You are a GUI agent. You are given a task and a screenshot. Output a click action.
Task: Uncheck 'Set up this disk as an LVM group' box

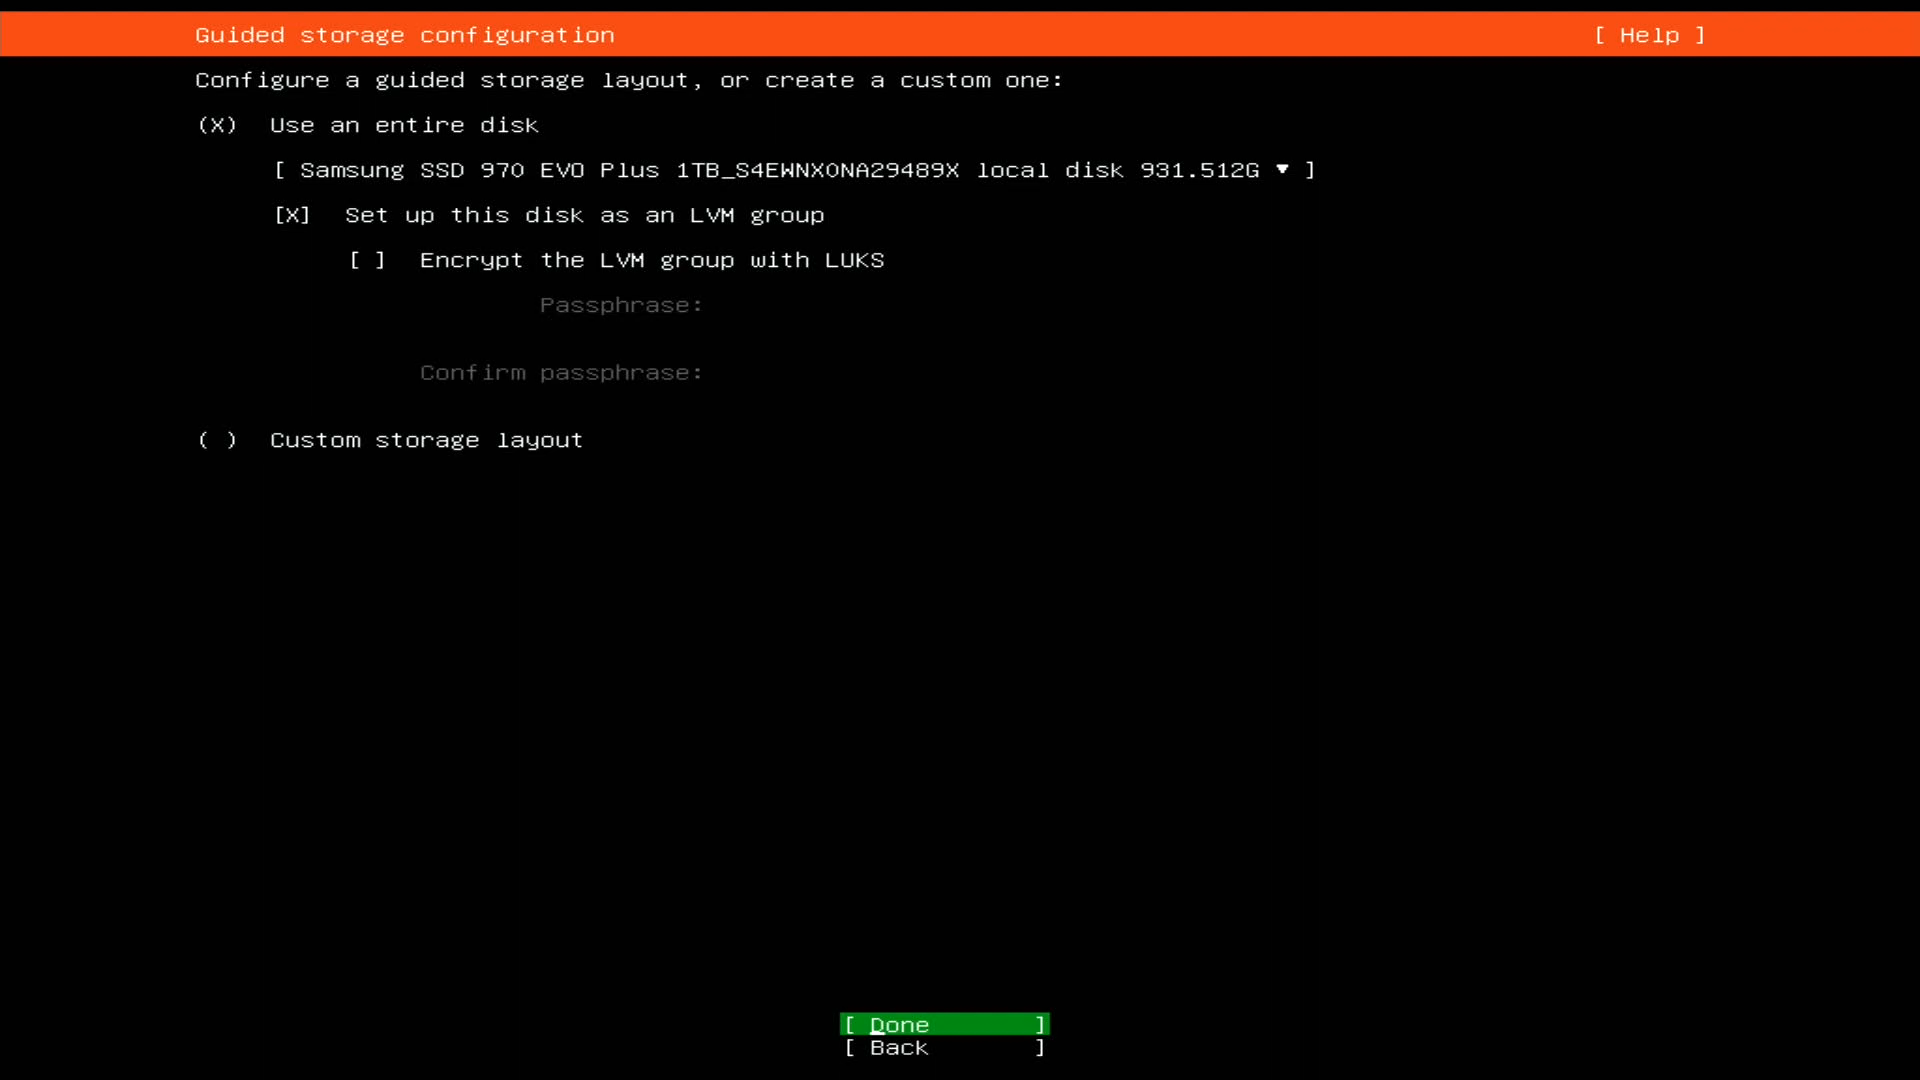tap(292, 215)
